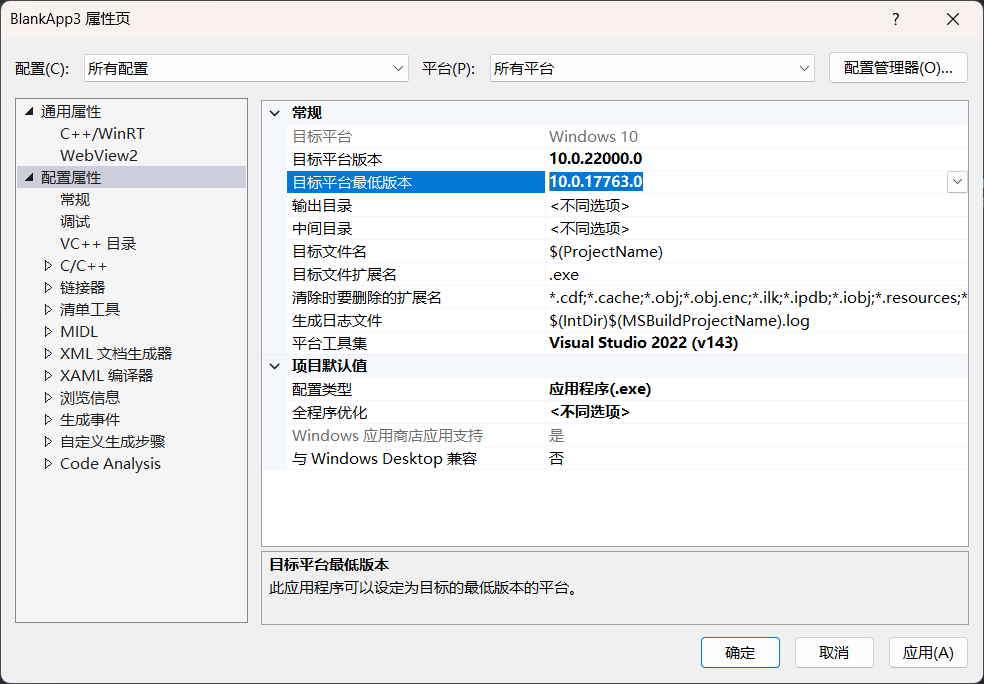Click the help question mark in title bar
The width and height of the screenshot is (984, 684).
click(x=896, y=19)
